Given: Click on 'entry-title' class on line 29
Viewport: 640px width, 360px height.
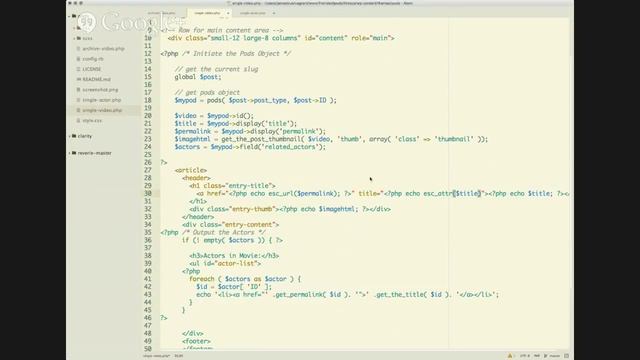Looking at the screenshot, I should pos(249,186).
